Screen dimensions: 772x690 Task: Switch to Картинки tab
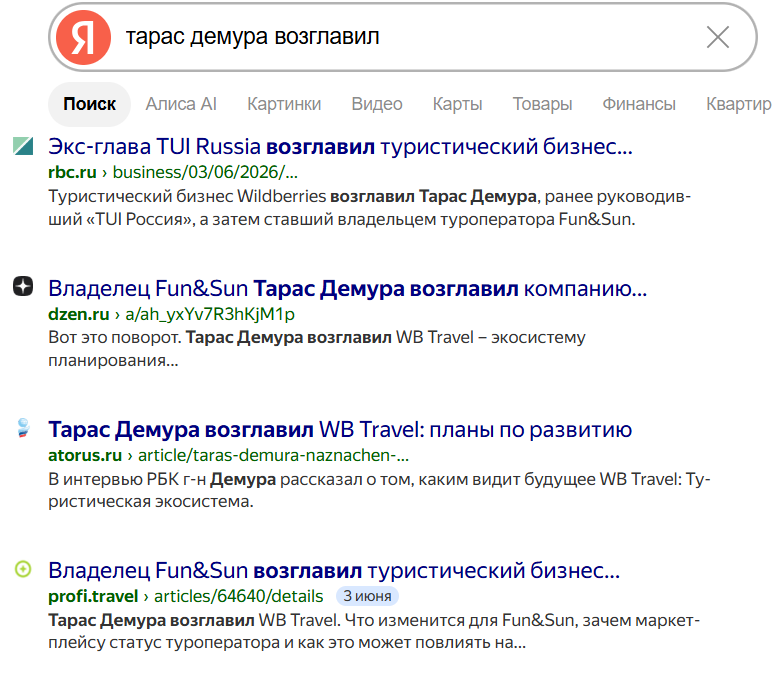[x=284, y=104]
